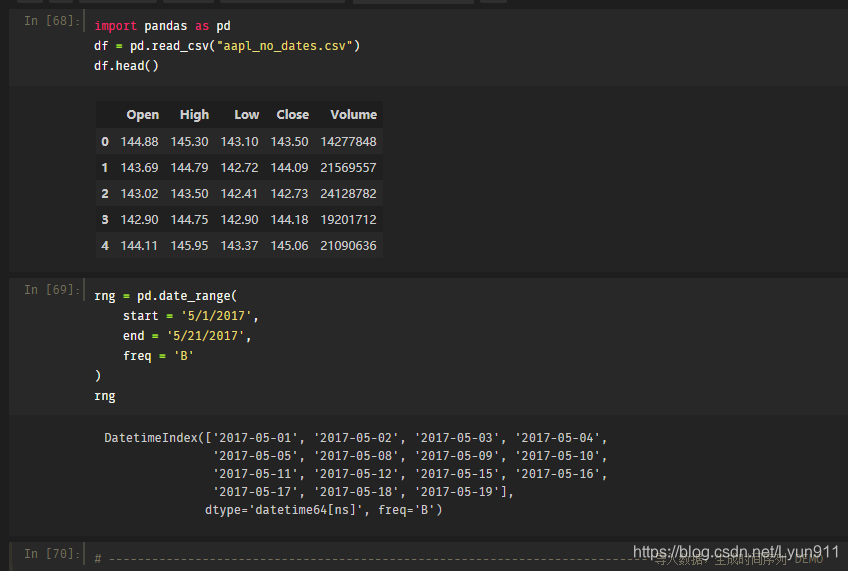Click Open value 143.02
848x571 pixels.
(140, 194)
